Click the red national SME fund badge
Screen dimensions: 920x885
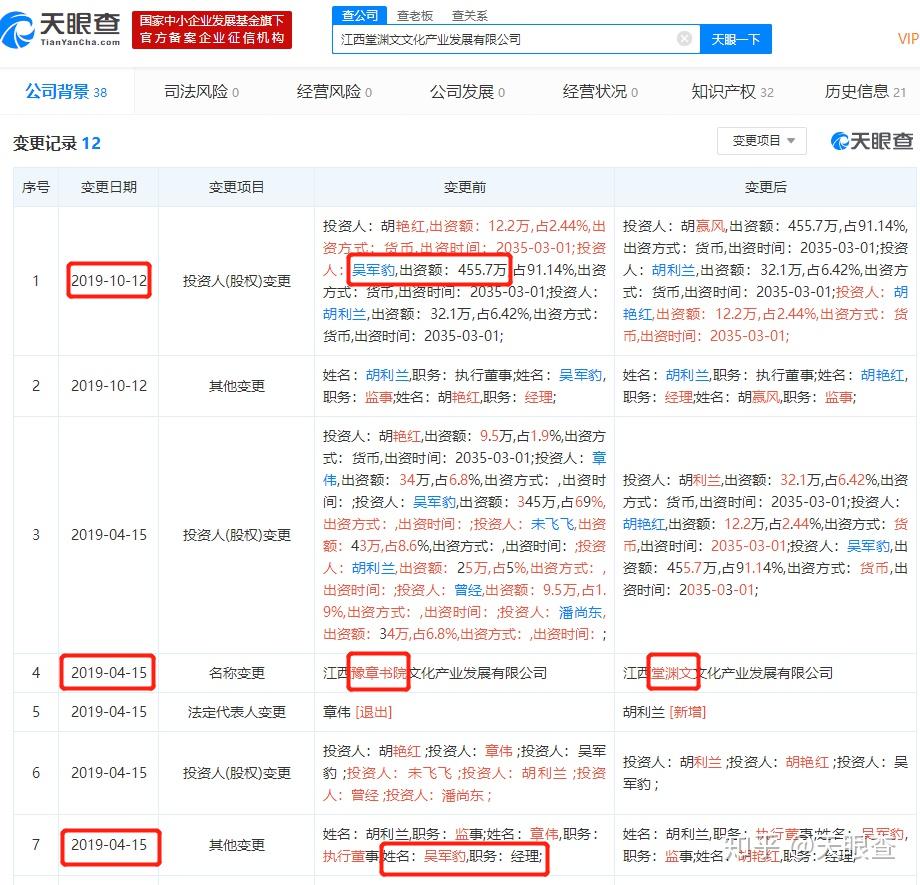pos(213,29)
